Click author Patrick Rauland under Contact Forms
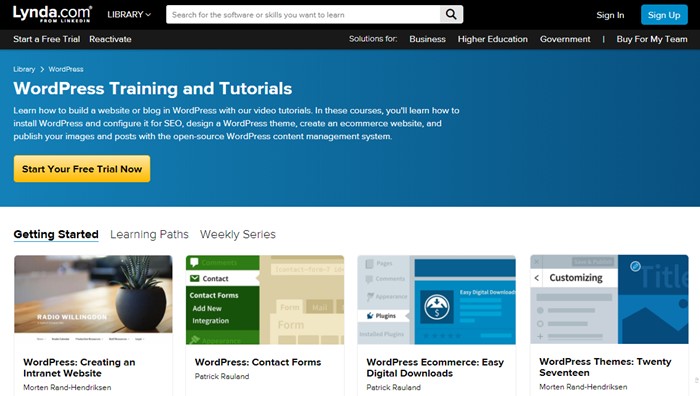Image resolution: width=700 pixels, height=396 pixels. [x=222, y=376]
